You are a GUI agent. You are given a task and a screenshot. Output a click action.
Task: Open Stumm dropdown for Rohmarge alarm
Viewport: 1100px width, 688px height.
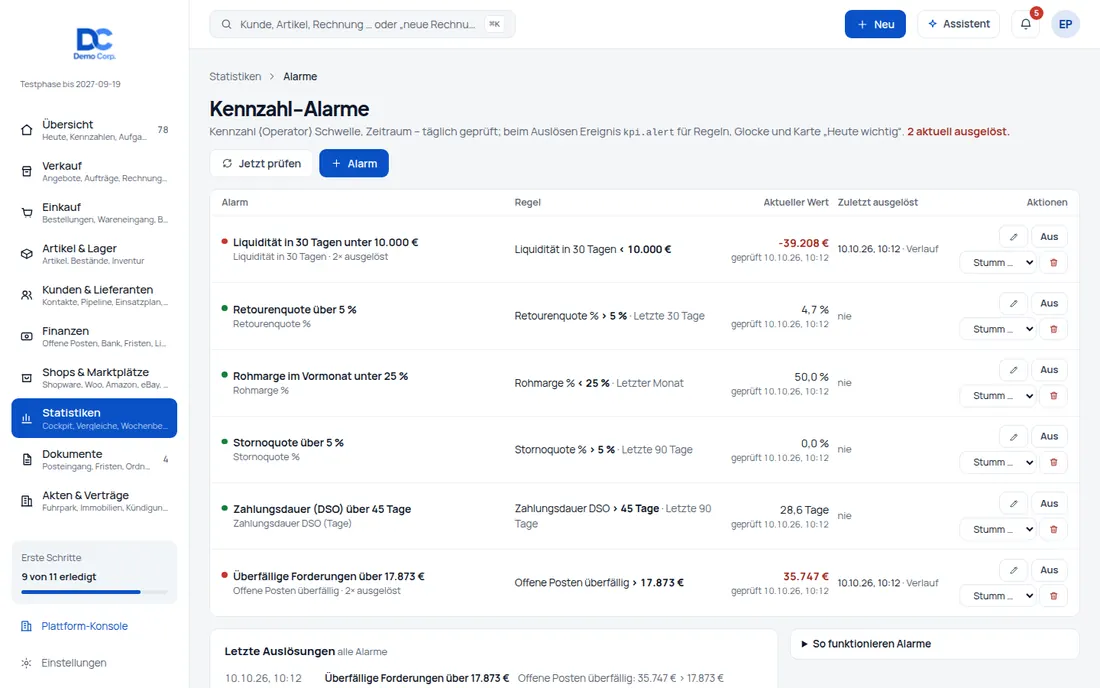click(x=997, y=396)
